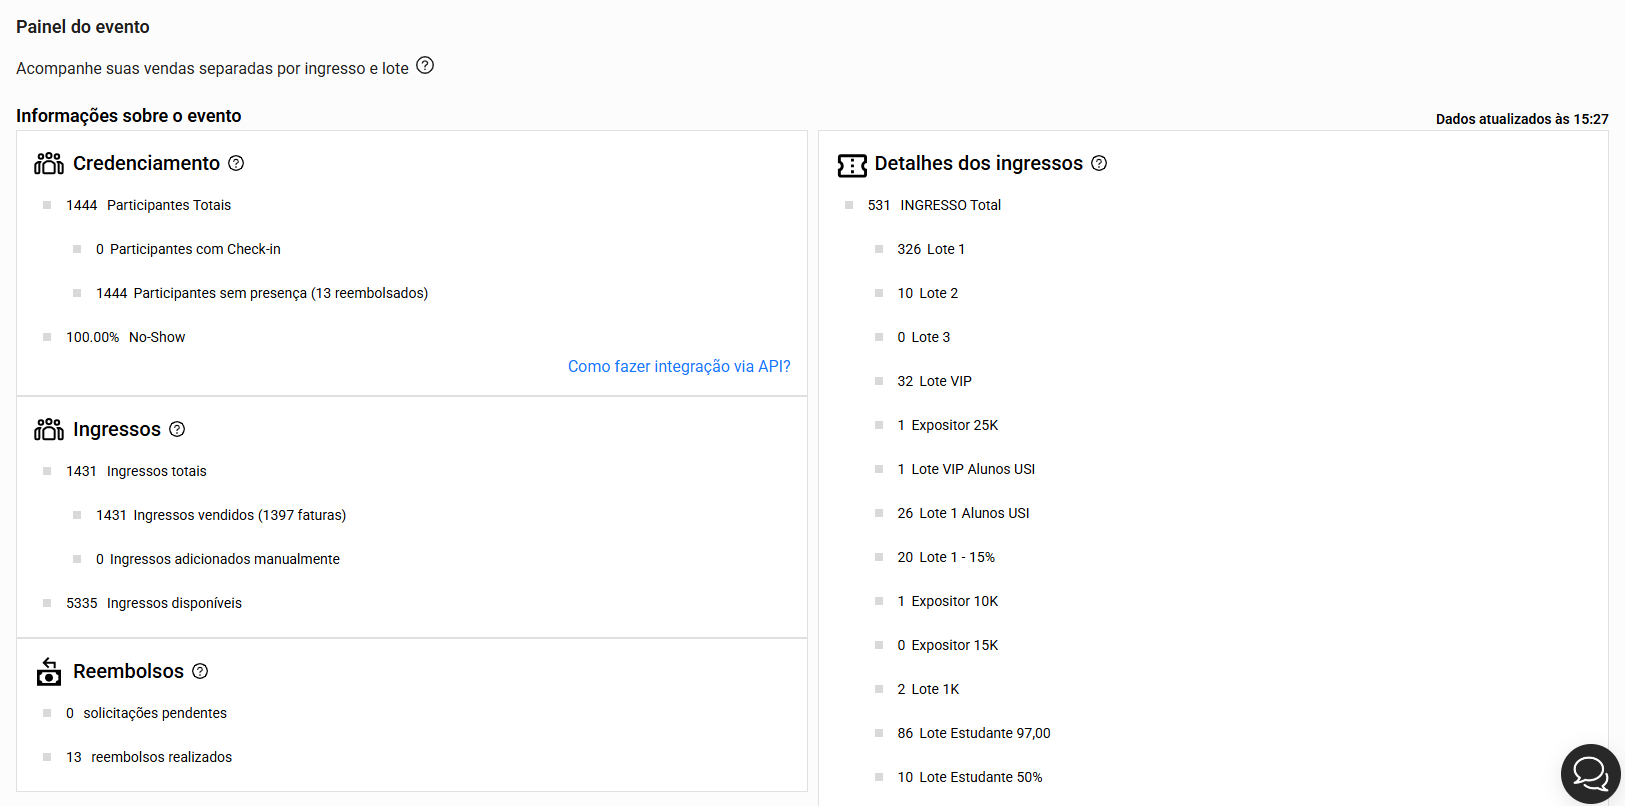Click '13 reembolsos realizados' entry
The image size is (1625, 806).
(148, 757)
